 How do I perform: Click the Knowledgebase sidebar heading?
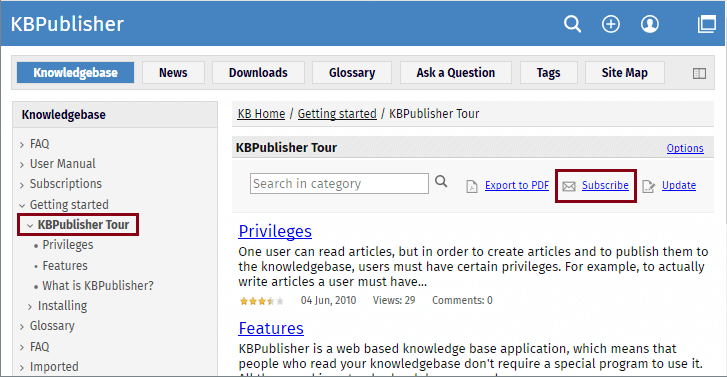[64, 115]
